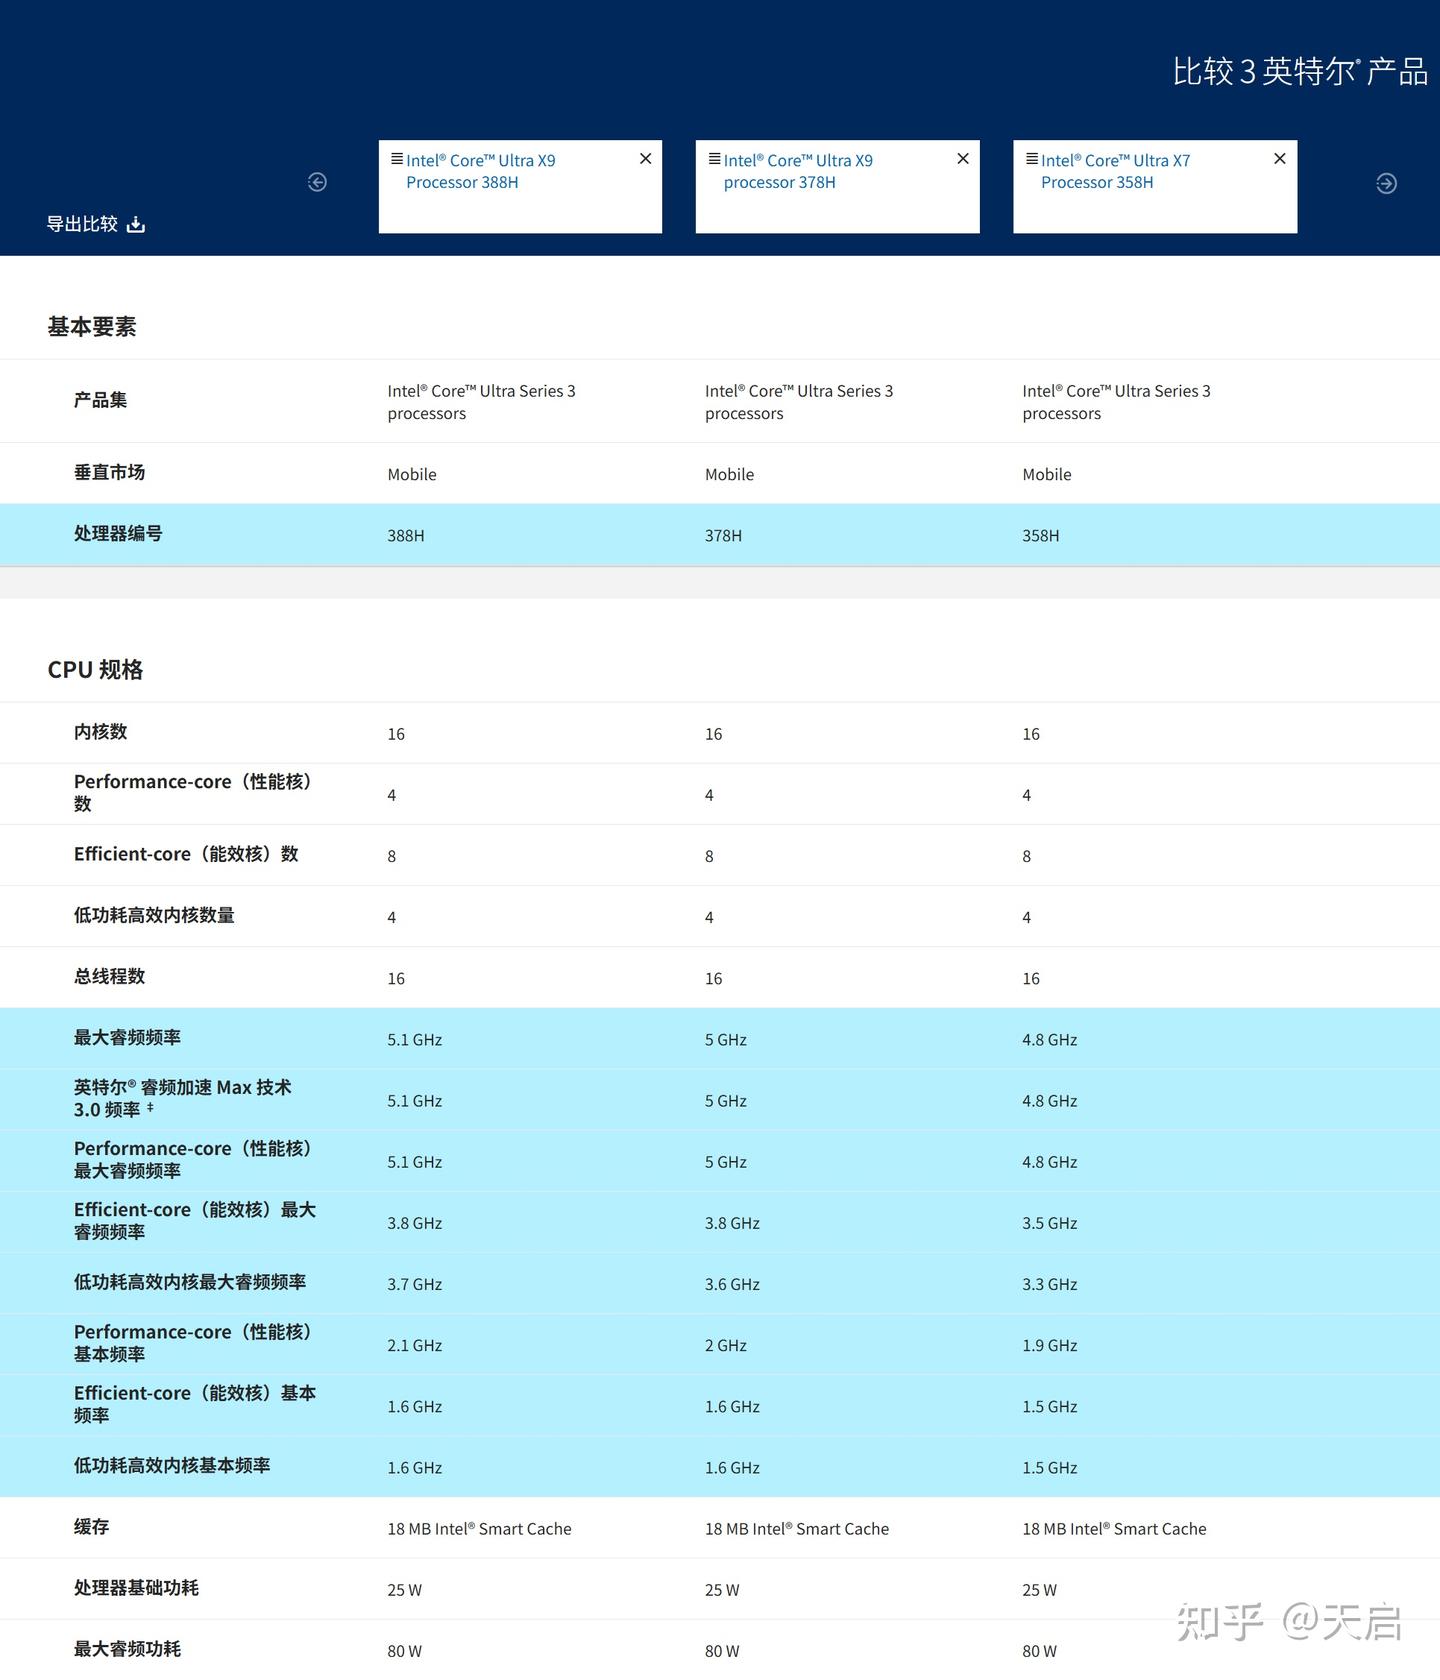1440x1680 pixels.
Task: Click 8 Efficient-core count for 378H
Action: [709, 857]
